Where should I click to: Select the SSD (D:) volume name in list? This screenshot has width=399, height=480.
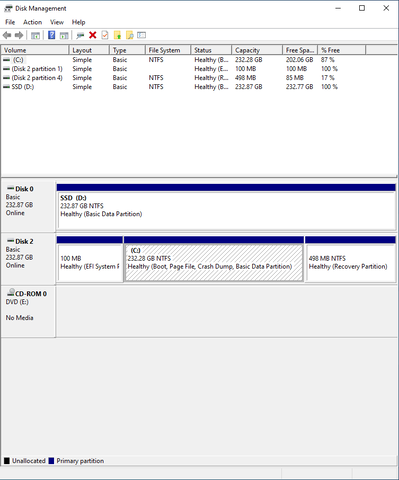[23, 87]
